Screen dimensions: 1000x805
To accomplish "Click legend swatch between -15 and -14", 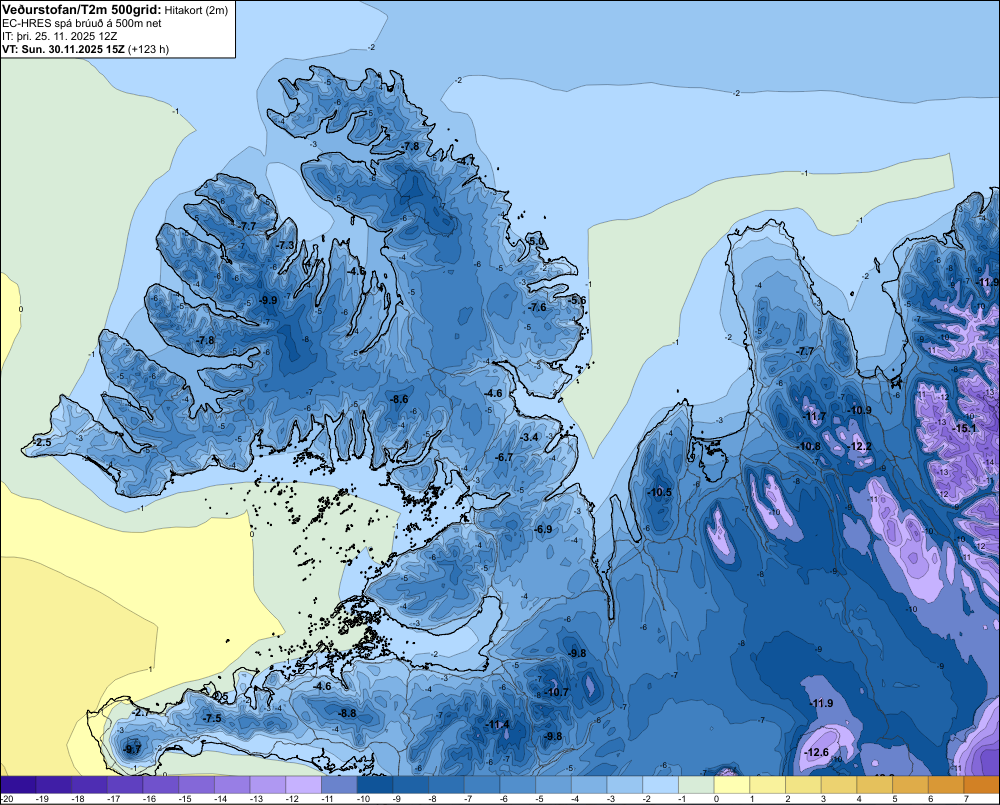I will pos(196,784).
